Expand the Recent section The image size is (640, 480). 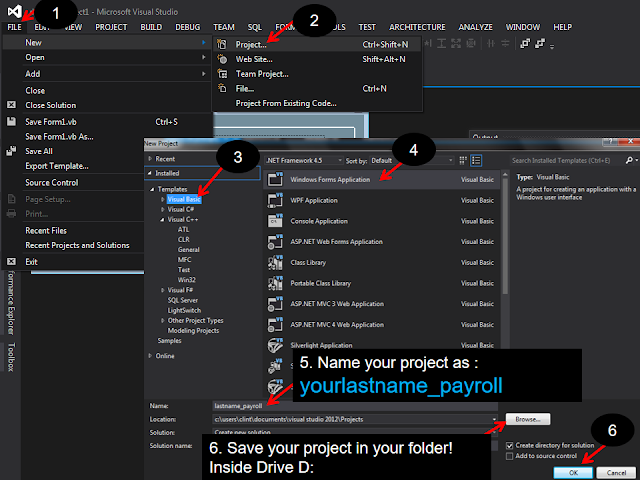(150, 159)
